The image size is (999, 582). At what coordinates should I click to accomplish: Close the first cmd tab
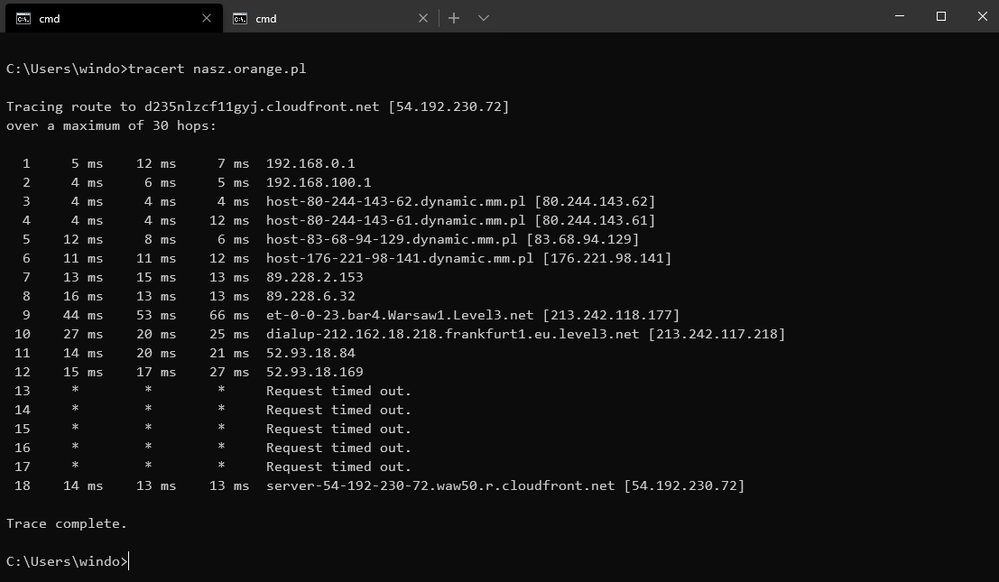coord(207,18)
